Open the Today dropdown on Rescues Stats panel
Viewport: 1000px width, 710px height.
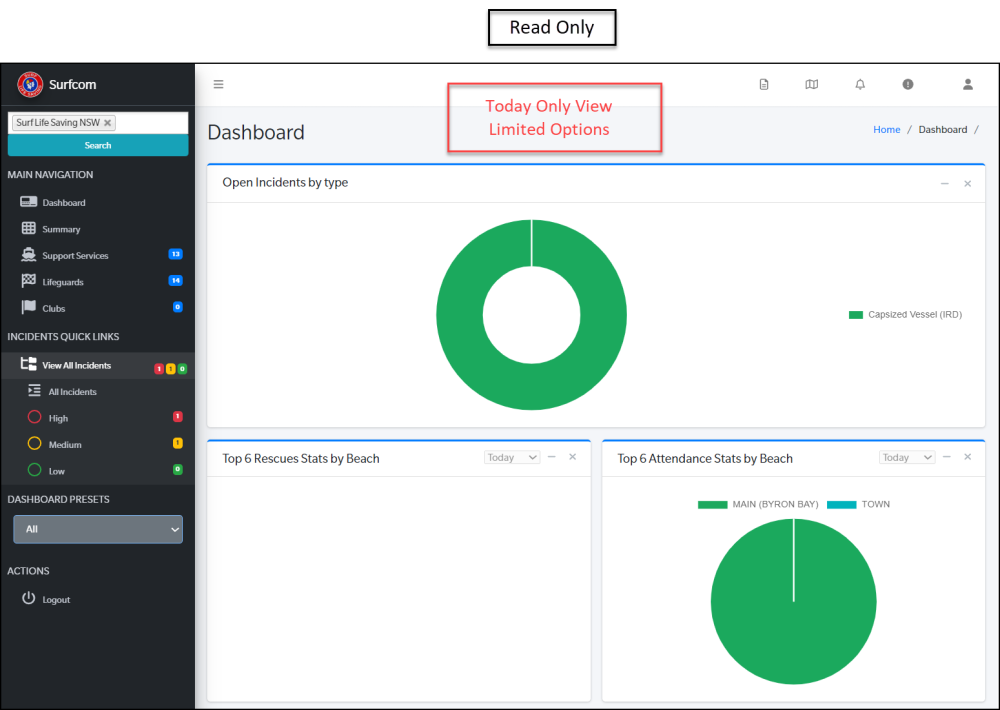point(511,457)
